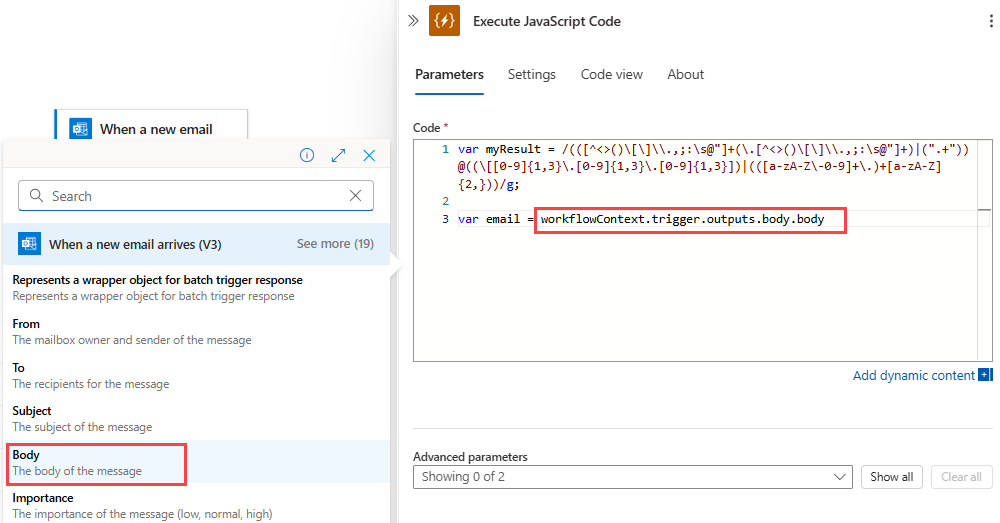Screen dimensions: 1000x523
Task: Clear the search box with X icon
Action: point(356,196)
